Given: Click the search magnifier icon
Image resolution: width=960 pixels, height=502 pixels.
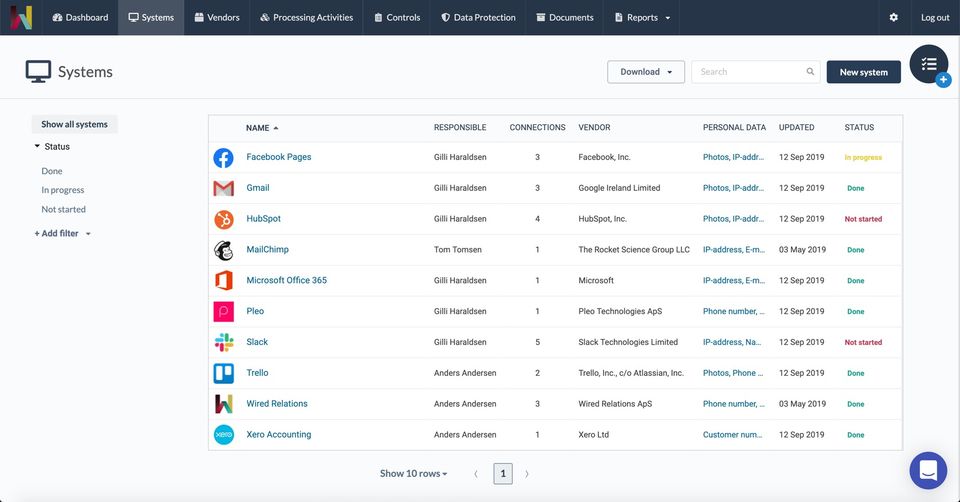Looking at the screenshot, I should pos(811,72).
